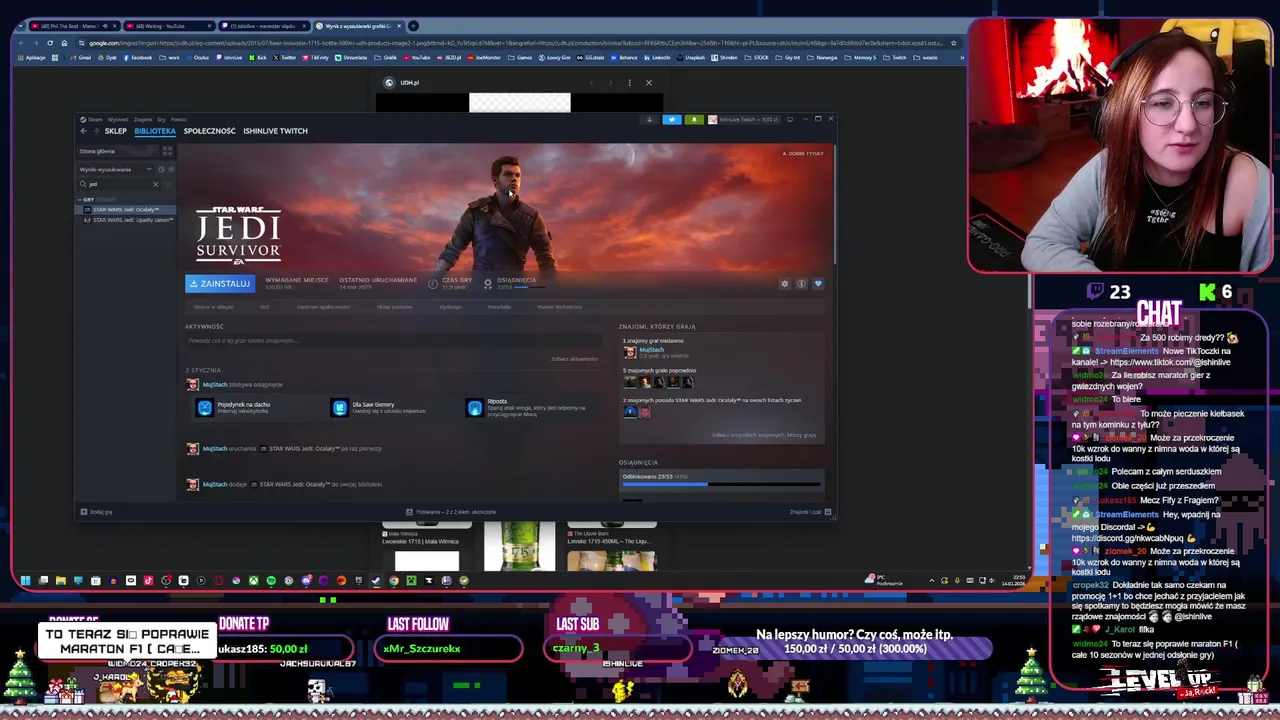The width and height of the screenshot is (1280, 720).
Task: Open Windows Start menu
Action: 25,581
